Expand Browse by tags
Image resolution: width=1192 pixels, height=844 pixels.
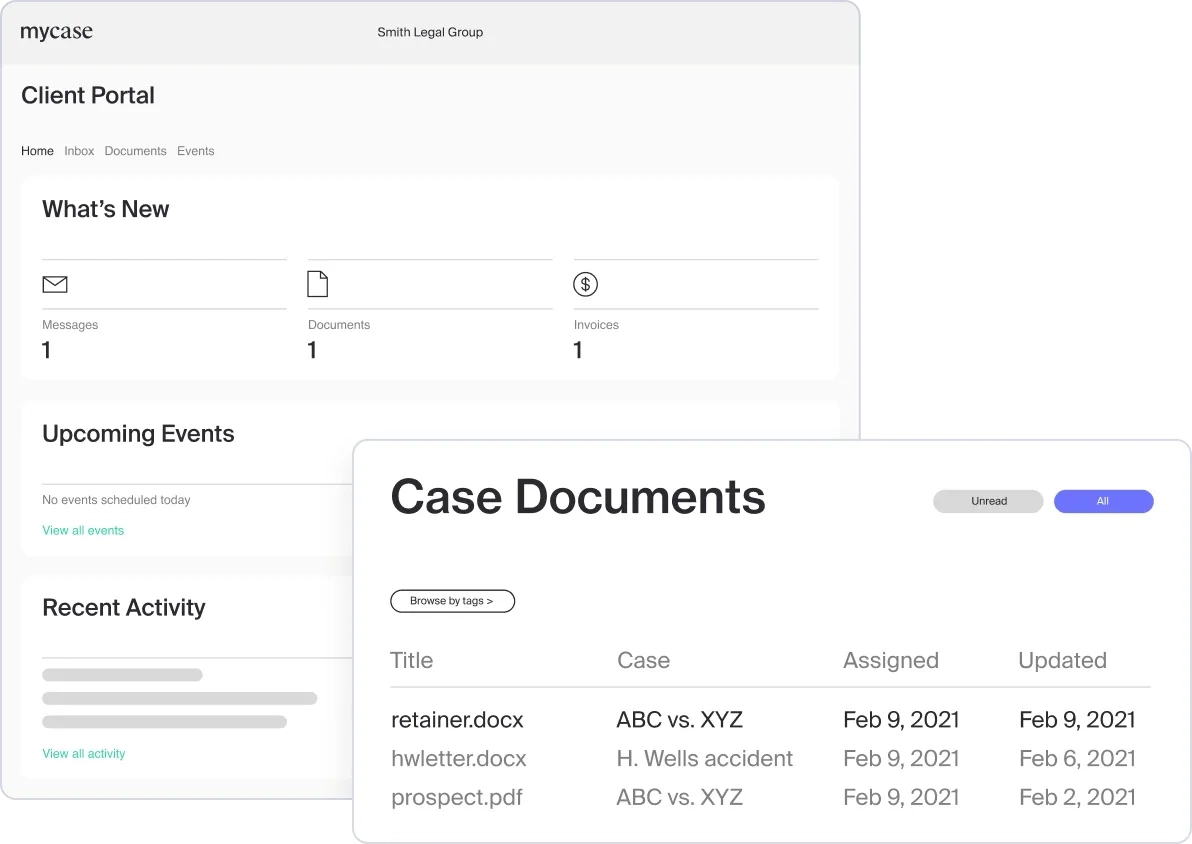452,601
